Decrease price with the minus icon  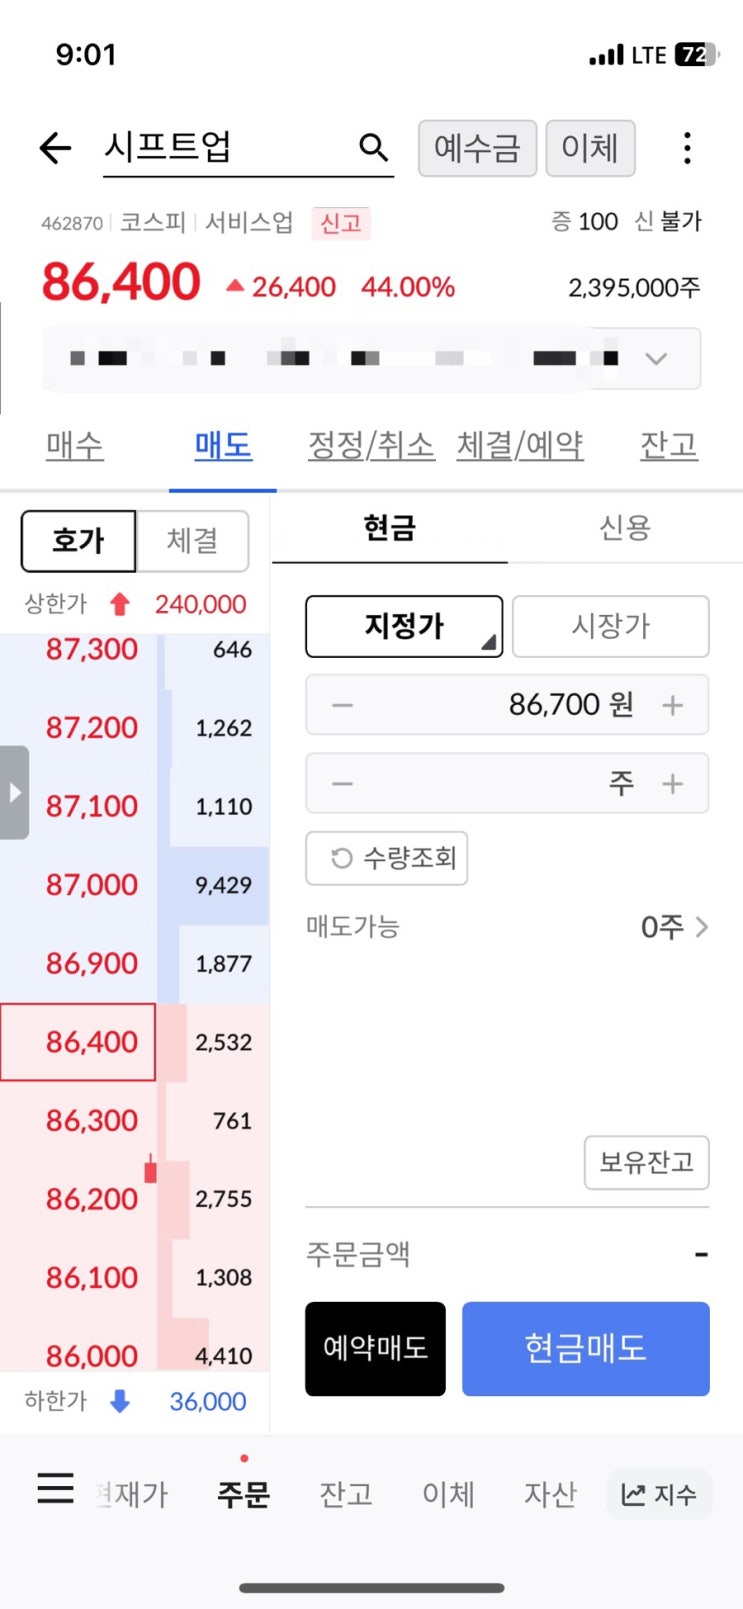(342, 705)
